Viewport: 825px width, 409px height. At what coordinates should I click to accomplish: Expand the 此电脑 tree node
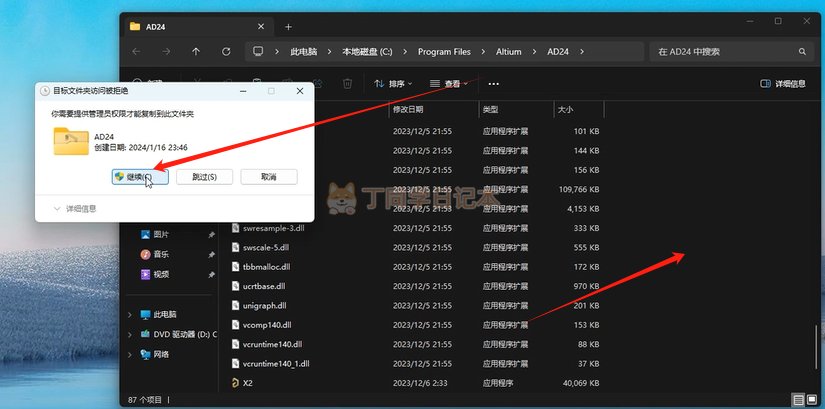click(130, 315)
